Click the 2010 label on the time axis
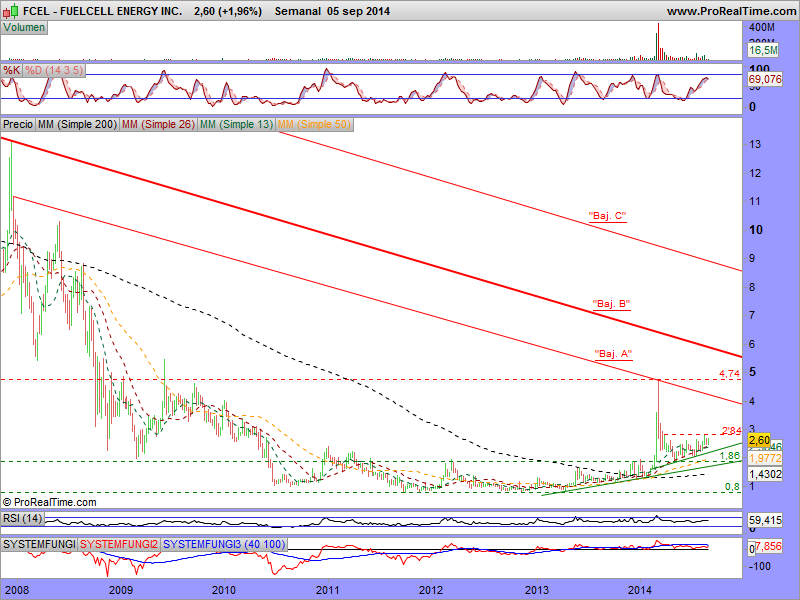The image size is (800, 600). click(x=224, y=590)
